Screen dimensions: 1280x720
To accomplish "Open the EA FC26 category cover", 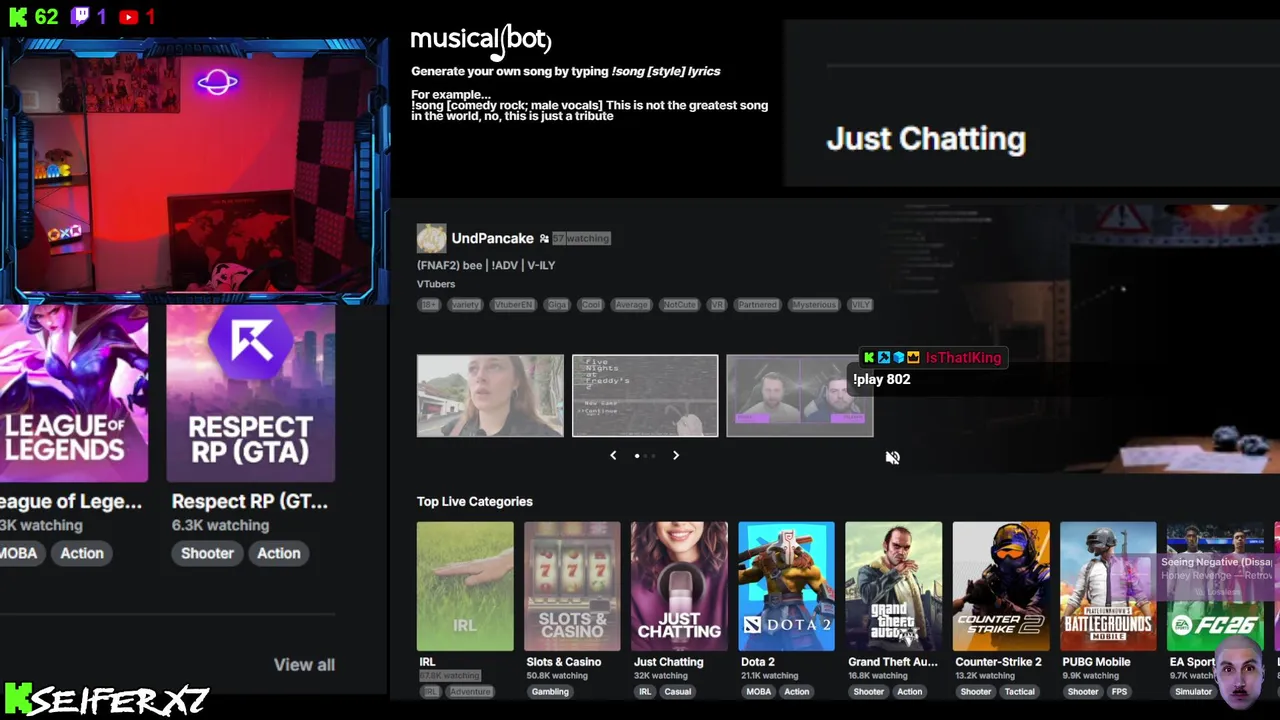I will (1215, 586).
